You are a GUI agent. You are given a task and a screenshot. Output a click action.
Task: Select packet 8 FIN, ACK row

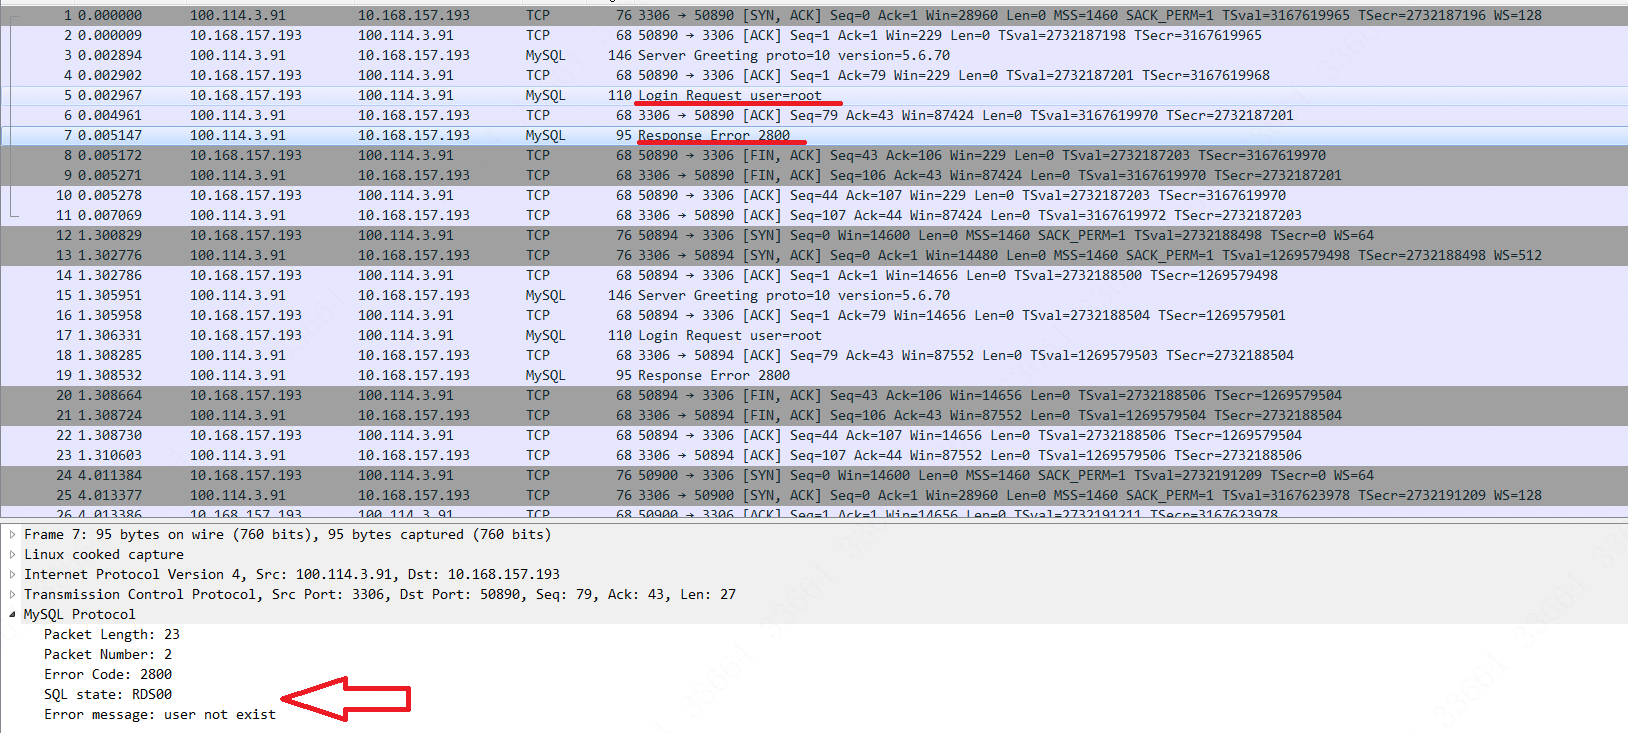(814, 155)
